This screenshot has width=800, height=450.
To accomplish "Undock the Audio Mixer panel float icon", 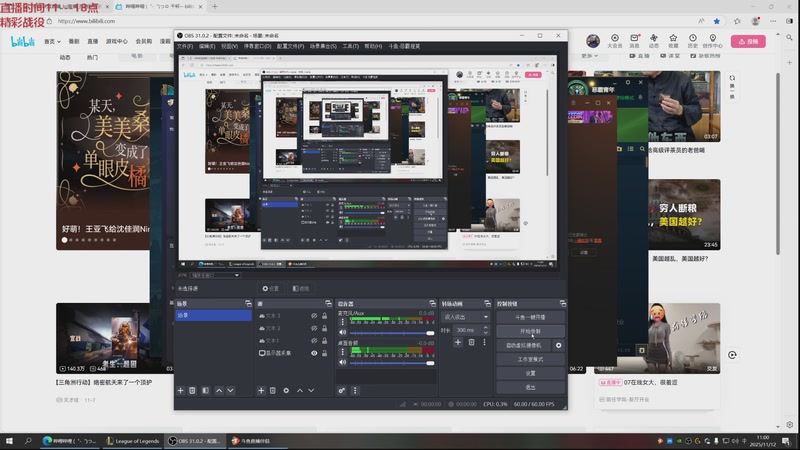I will (x=432, y=304).
